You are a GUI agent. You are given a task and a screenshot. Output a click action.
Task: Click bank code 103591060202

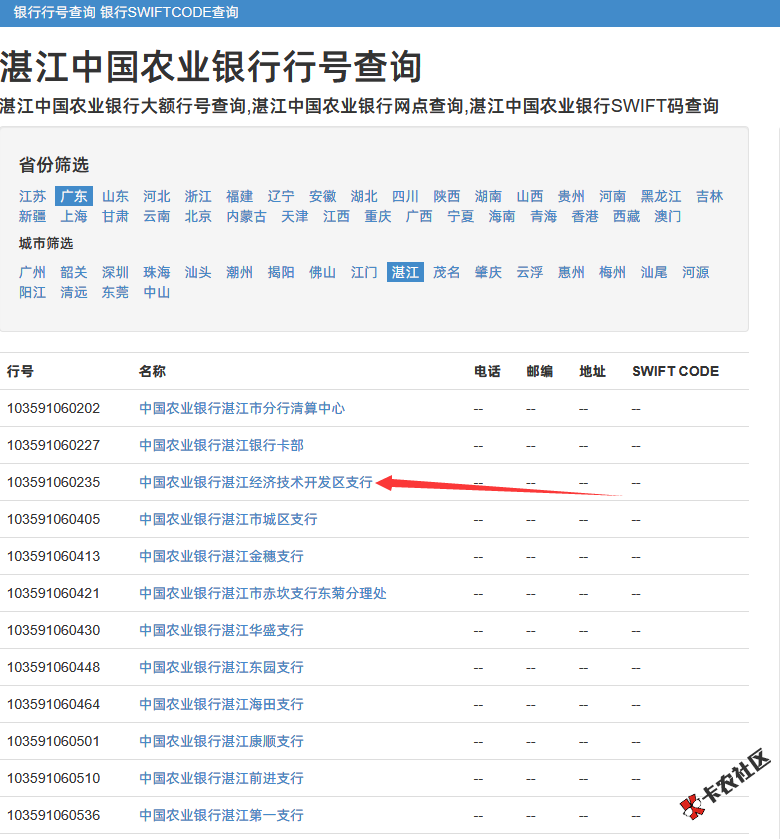(53, 408)
